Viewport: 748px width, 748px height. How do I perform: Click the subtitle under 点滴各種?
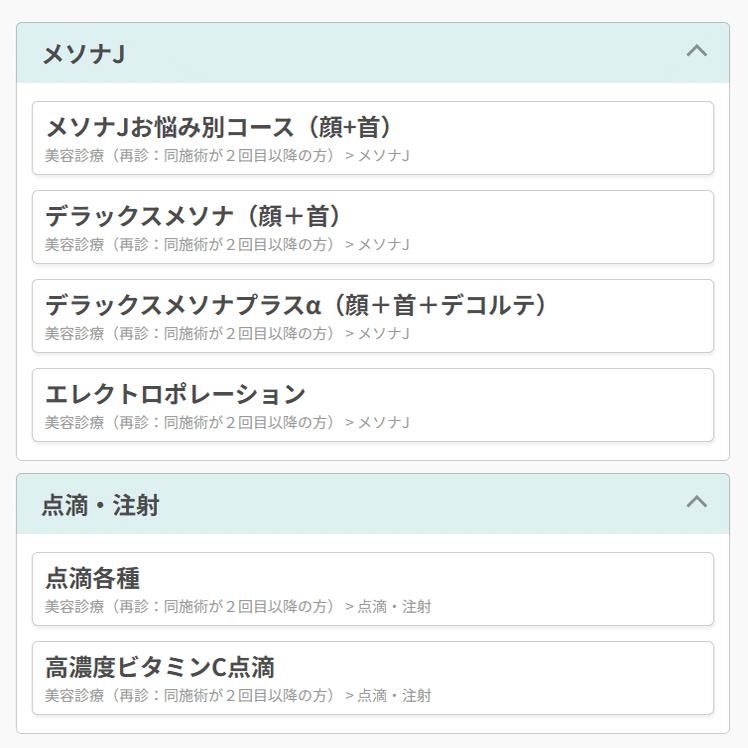190,607
